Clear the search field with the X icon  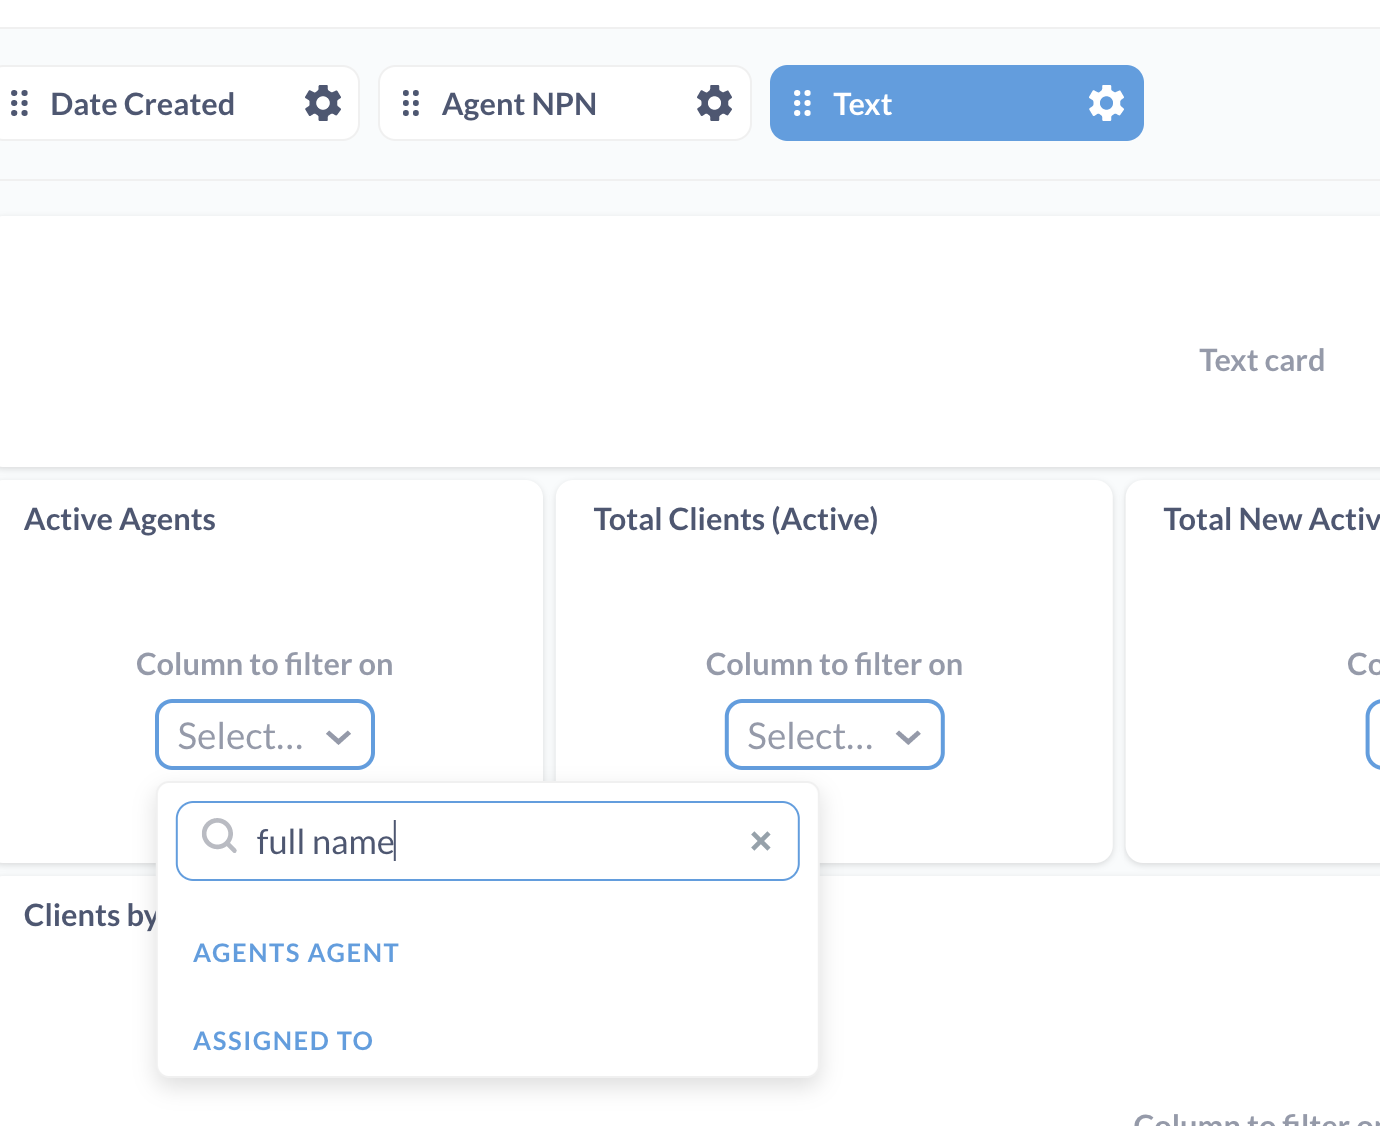[x=760, y=841]
